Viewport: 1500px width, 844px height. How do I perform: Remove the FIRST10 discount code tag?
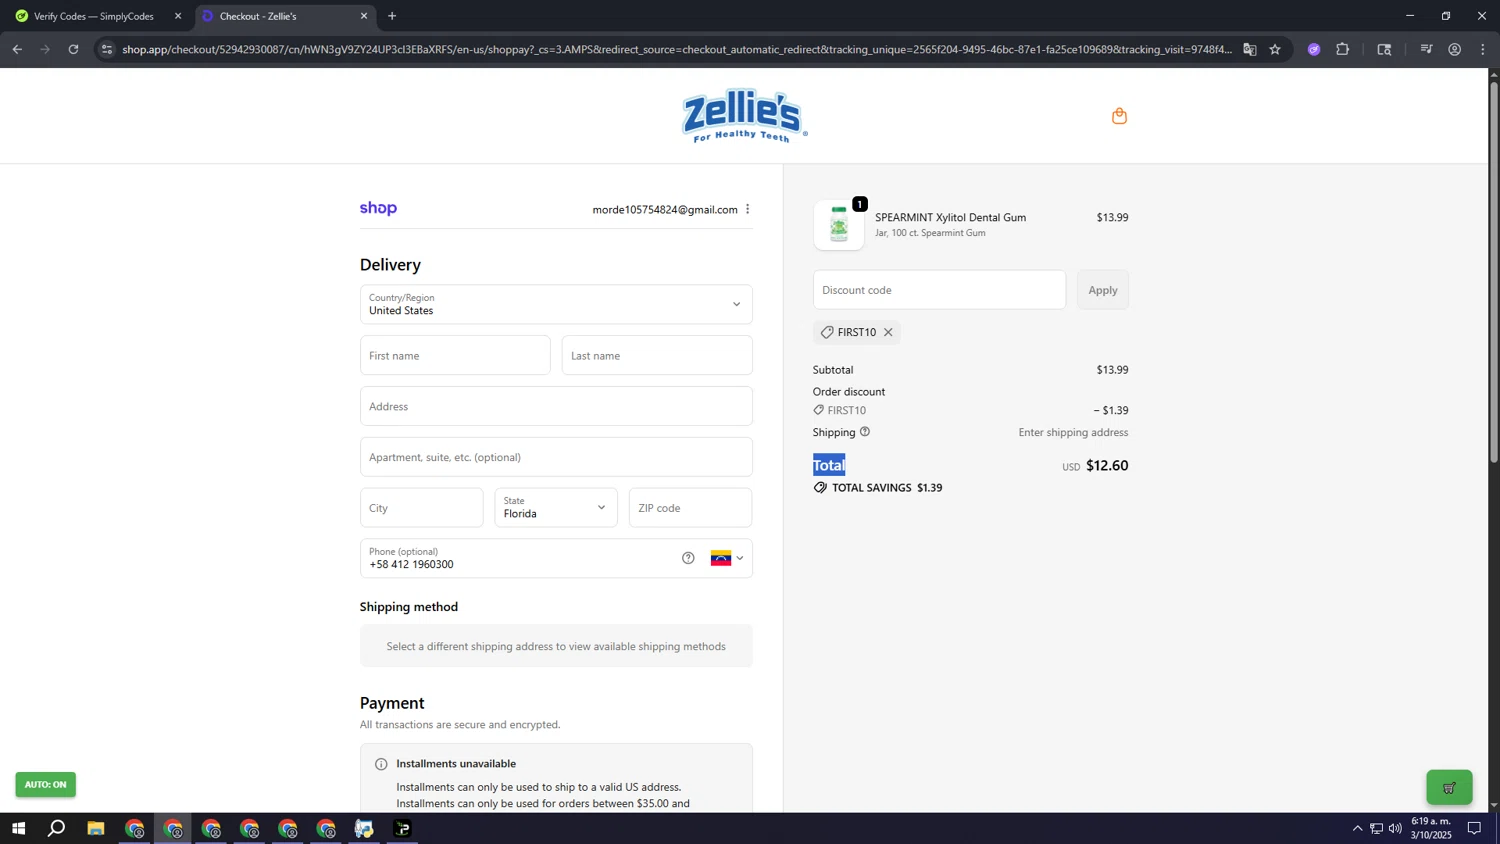pos(888,332)
